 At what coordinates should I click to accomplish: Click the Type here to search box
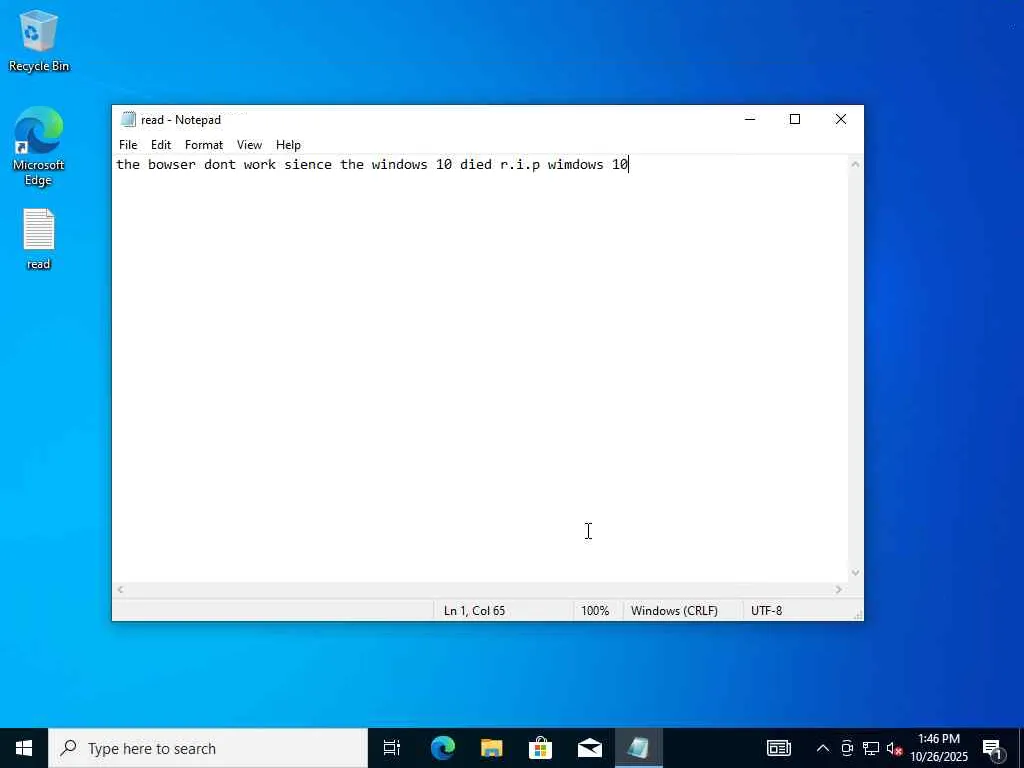point(208,748)
